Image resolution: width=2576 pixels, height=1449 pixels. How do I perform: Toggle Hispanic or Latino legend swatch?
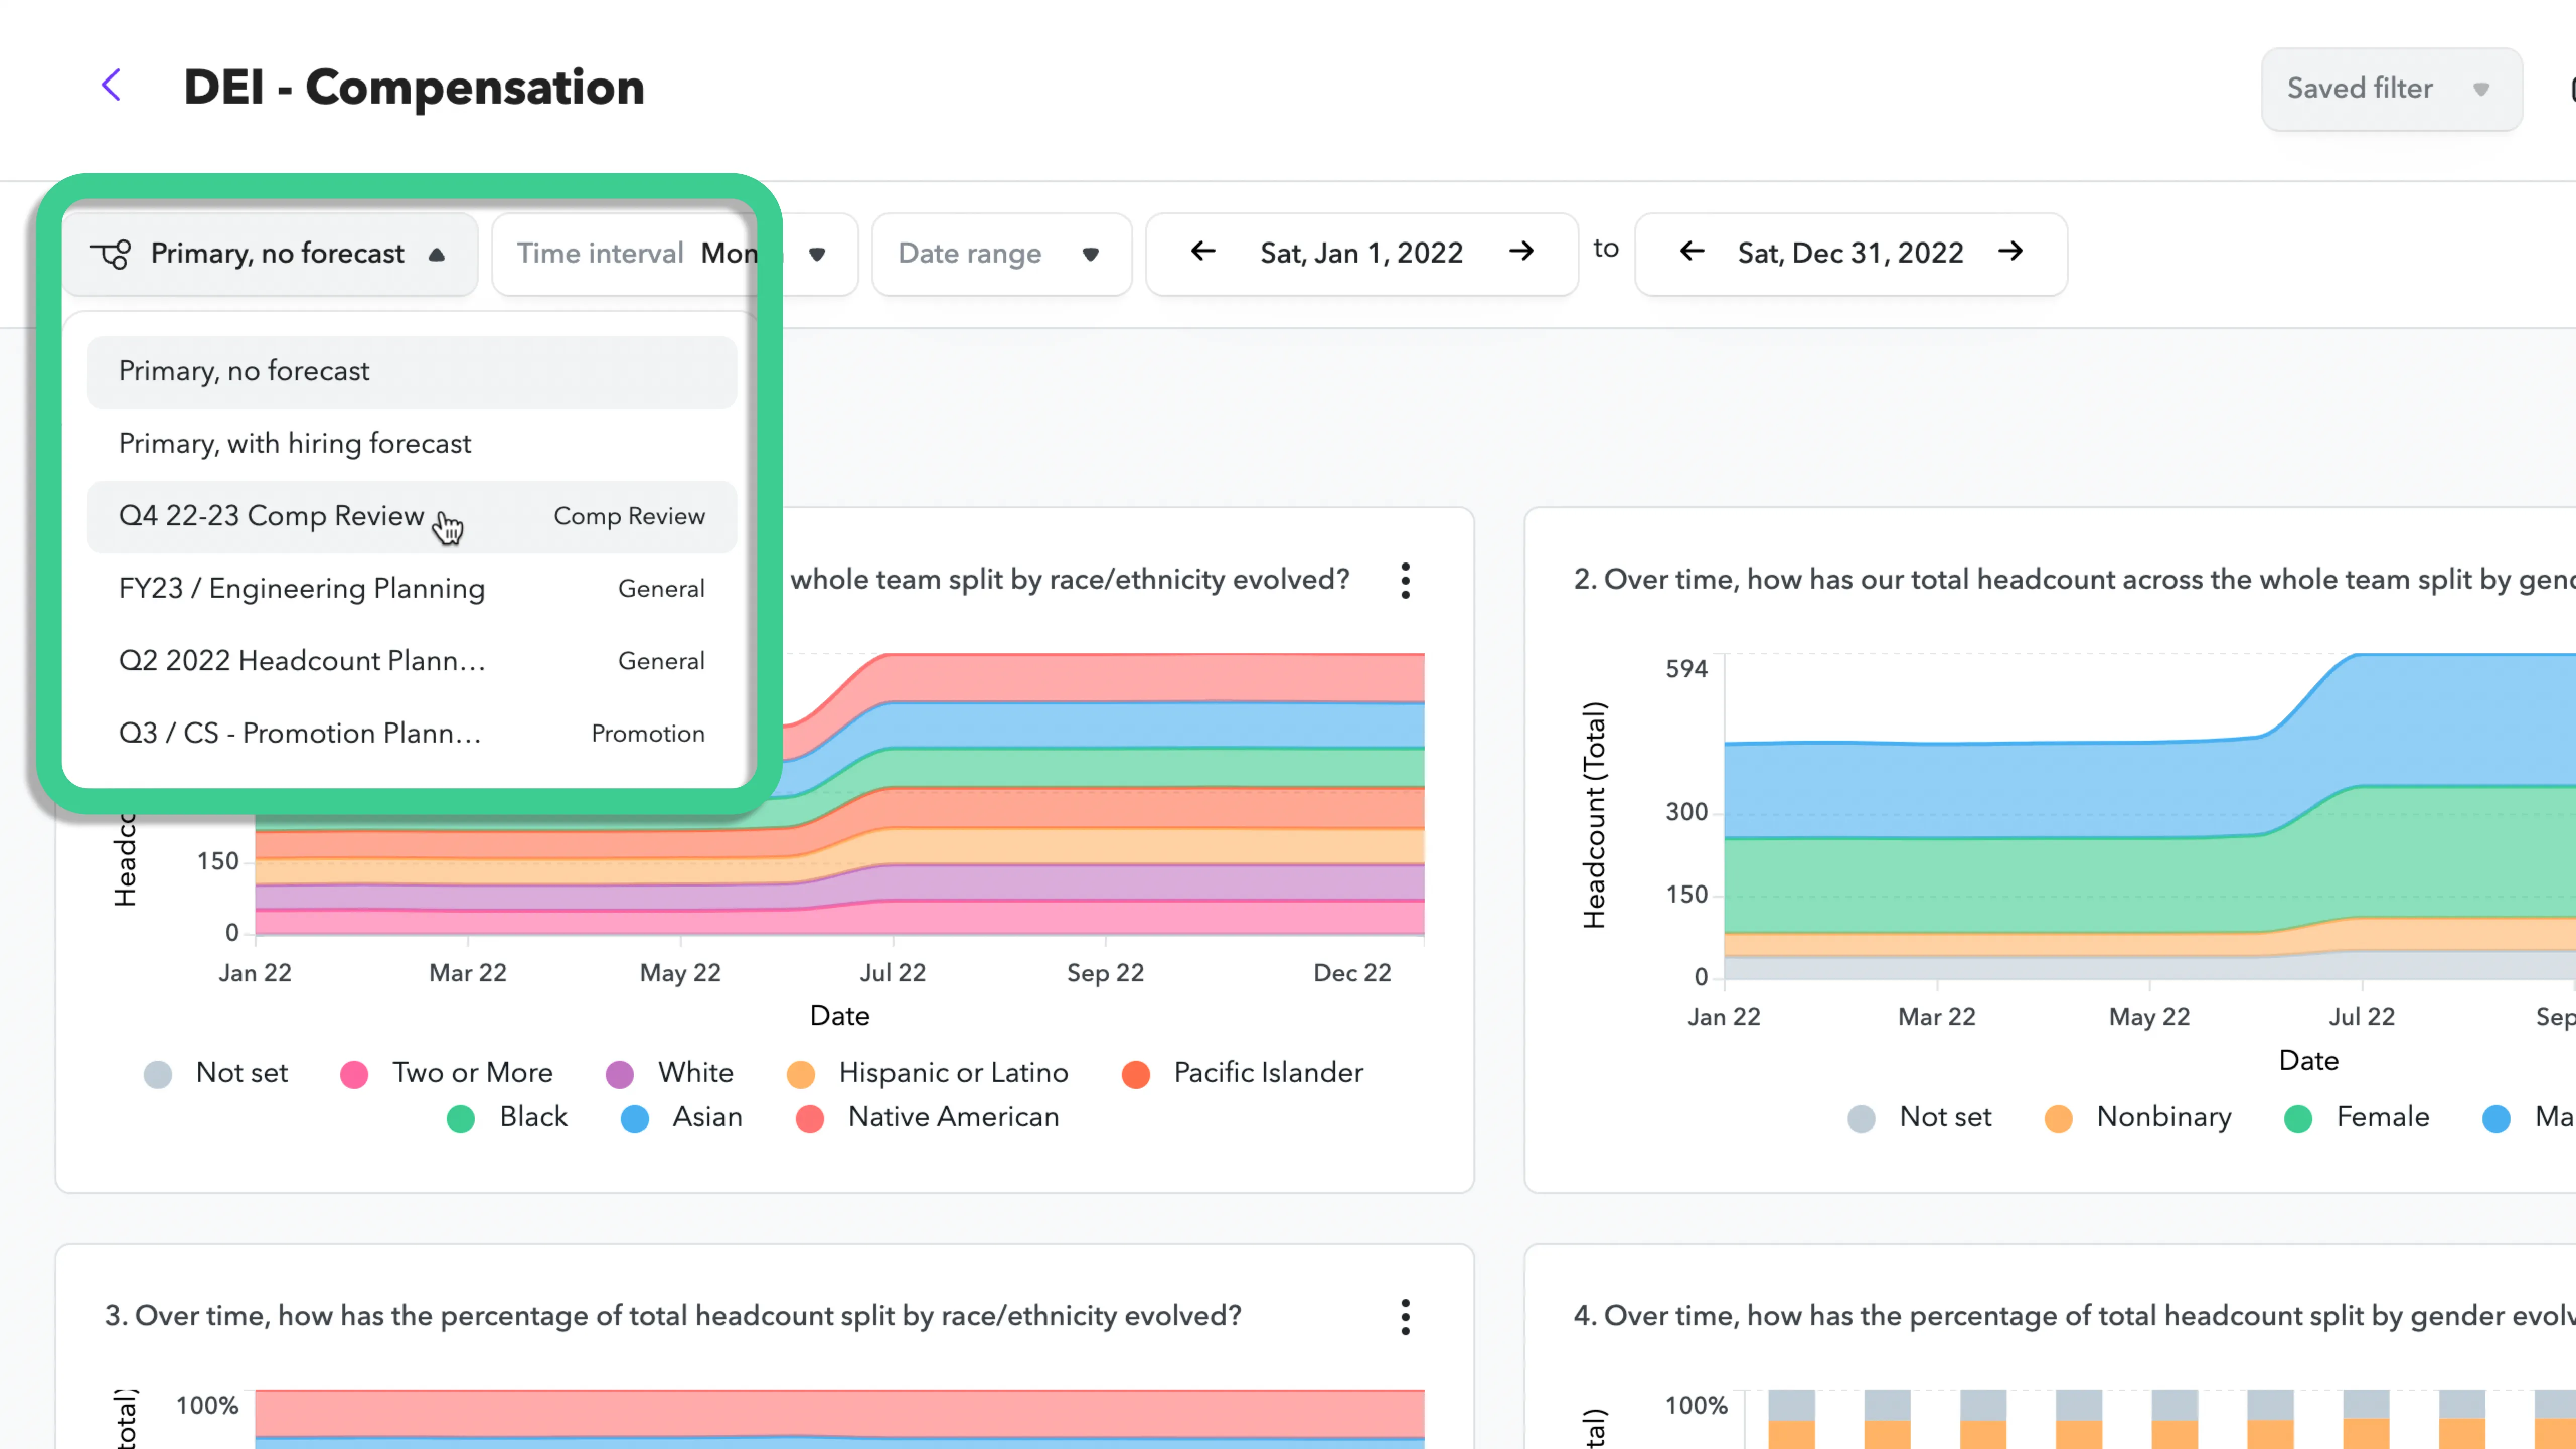tap(801, 1074)
